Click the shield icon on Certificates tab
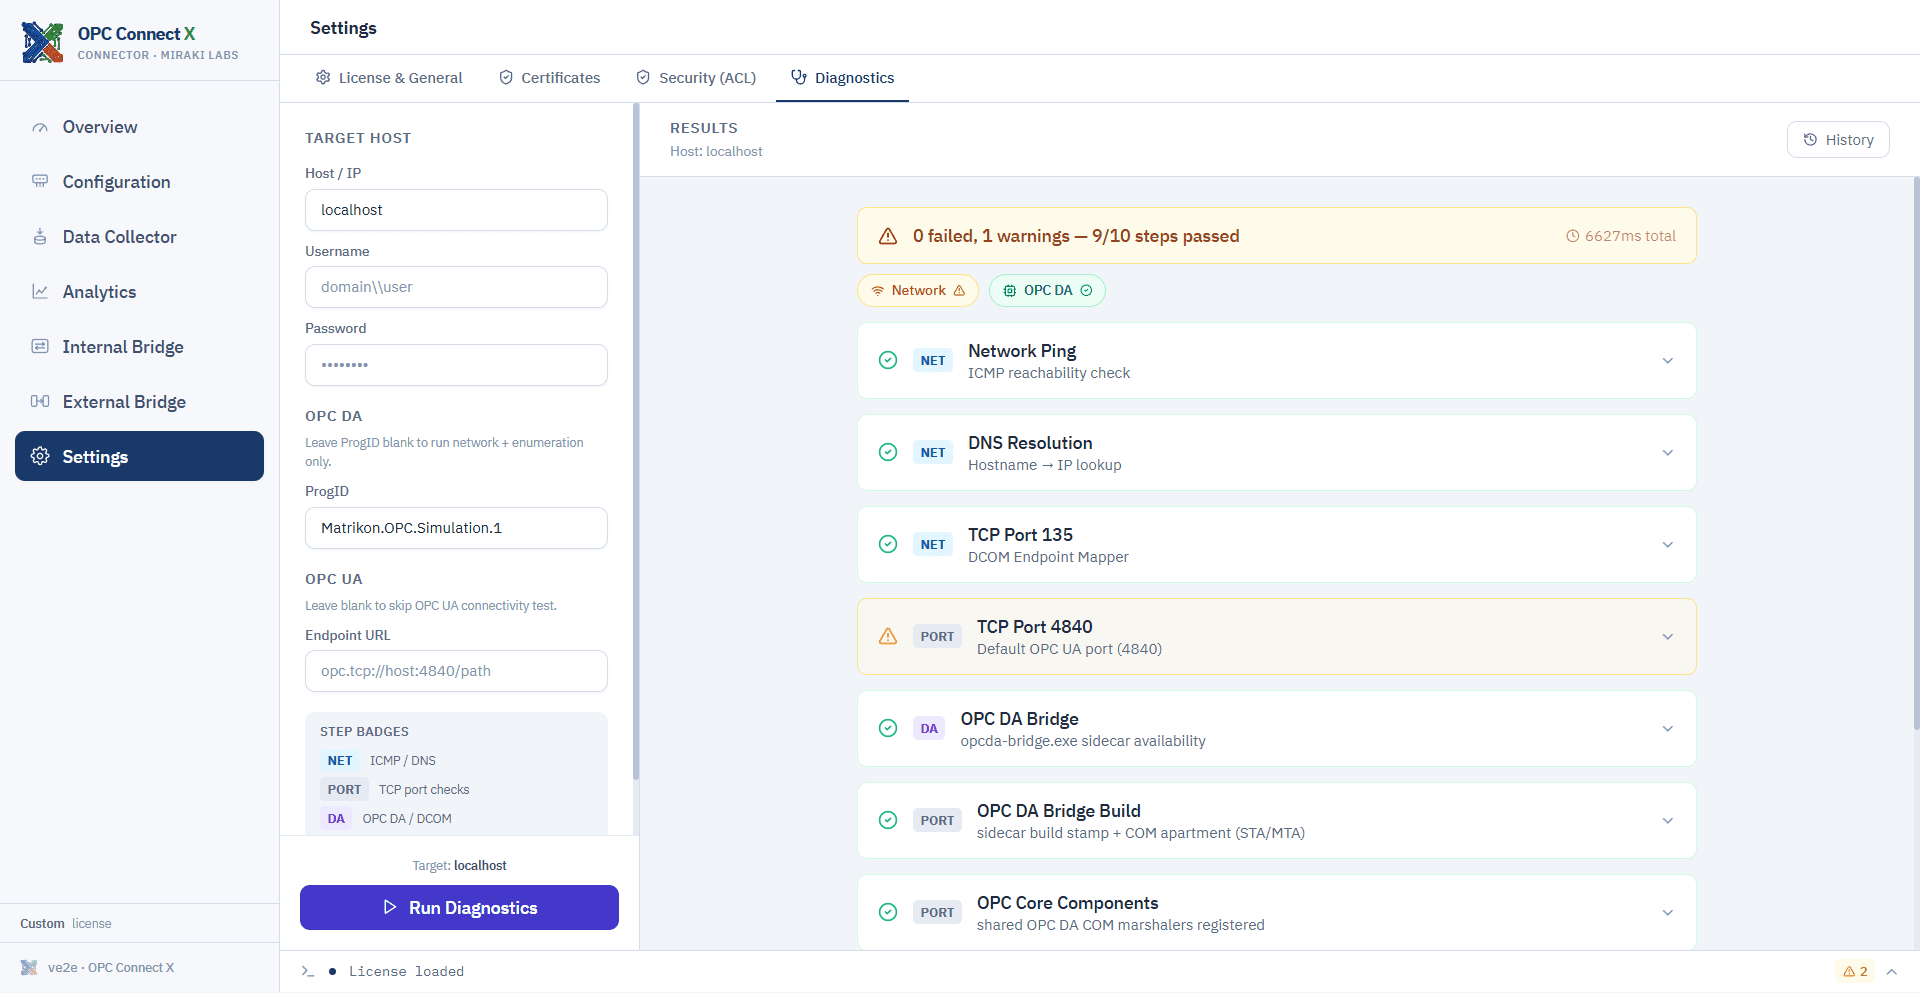 coord(506,78)
